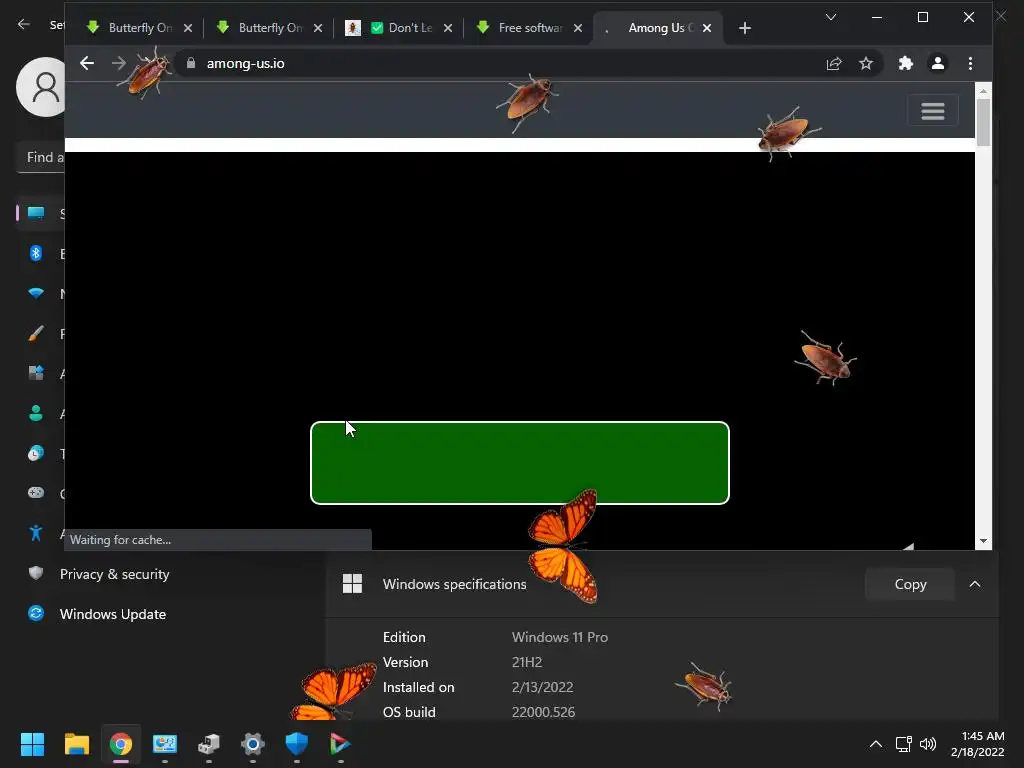Viewport: 1024px width, 768px height.
Task: Open Settings gear in taskbar
Action: (253, 744)
